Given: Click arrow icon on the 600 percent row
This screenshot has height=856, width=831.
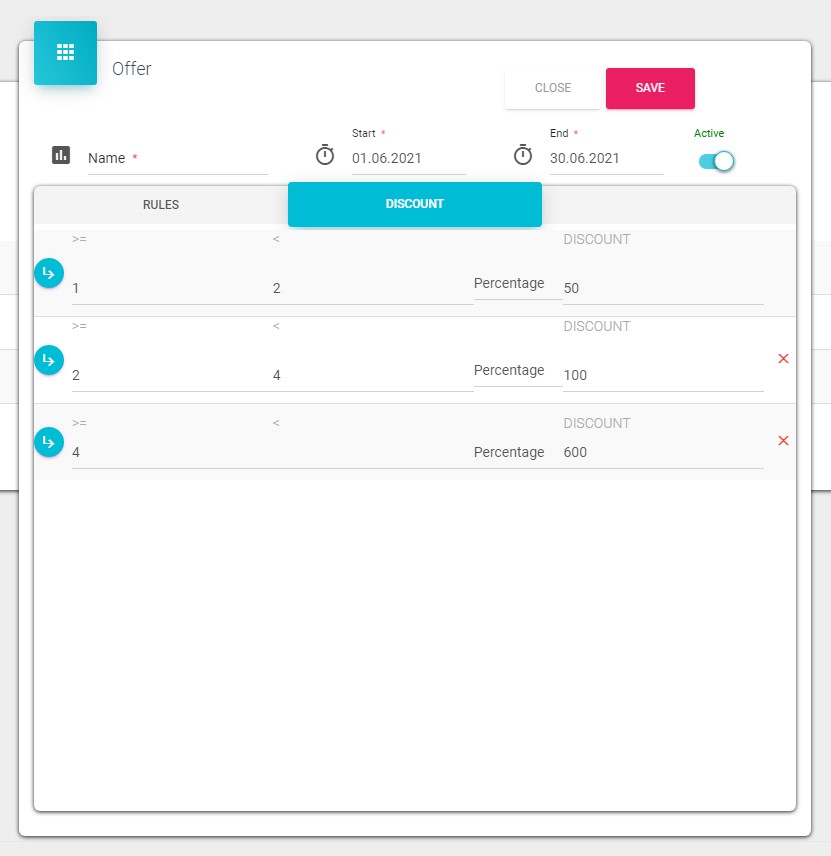Looking at the screenshot, I should pyautogui.click(x=49, y=441).
